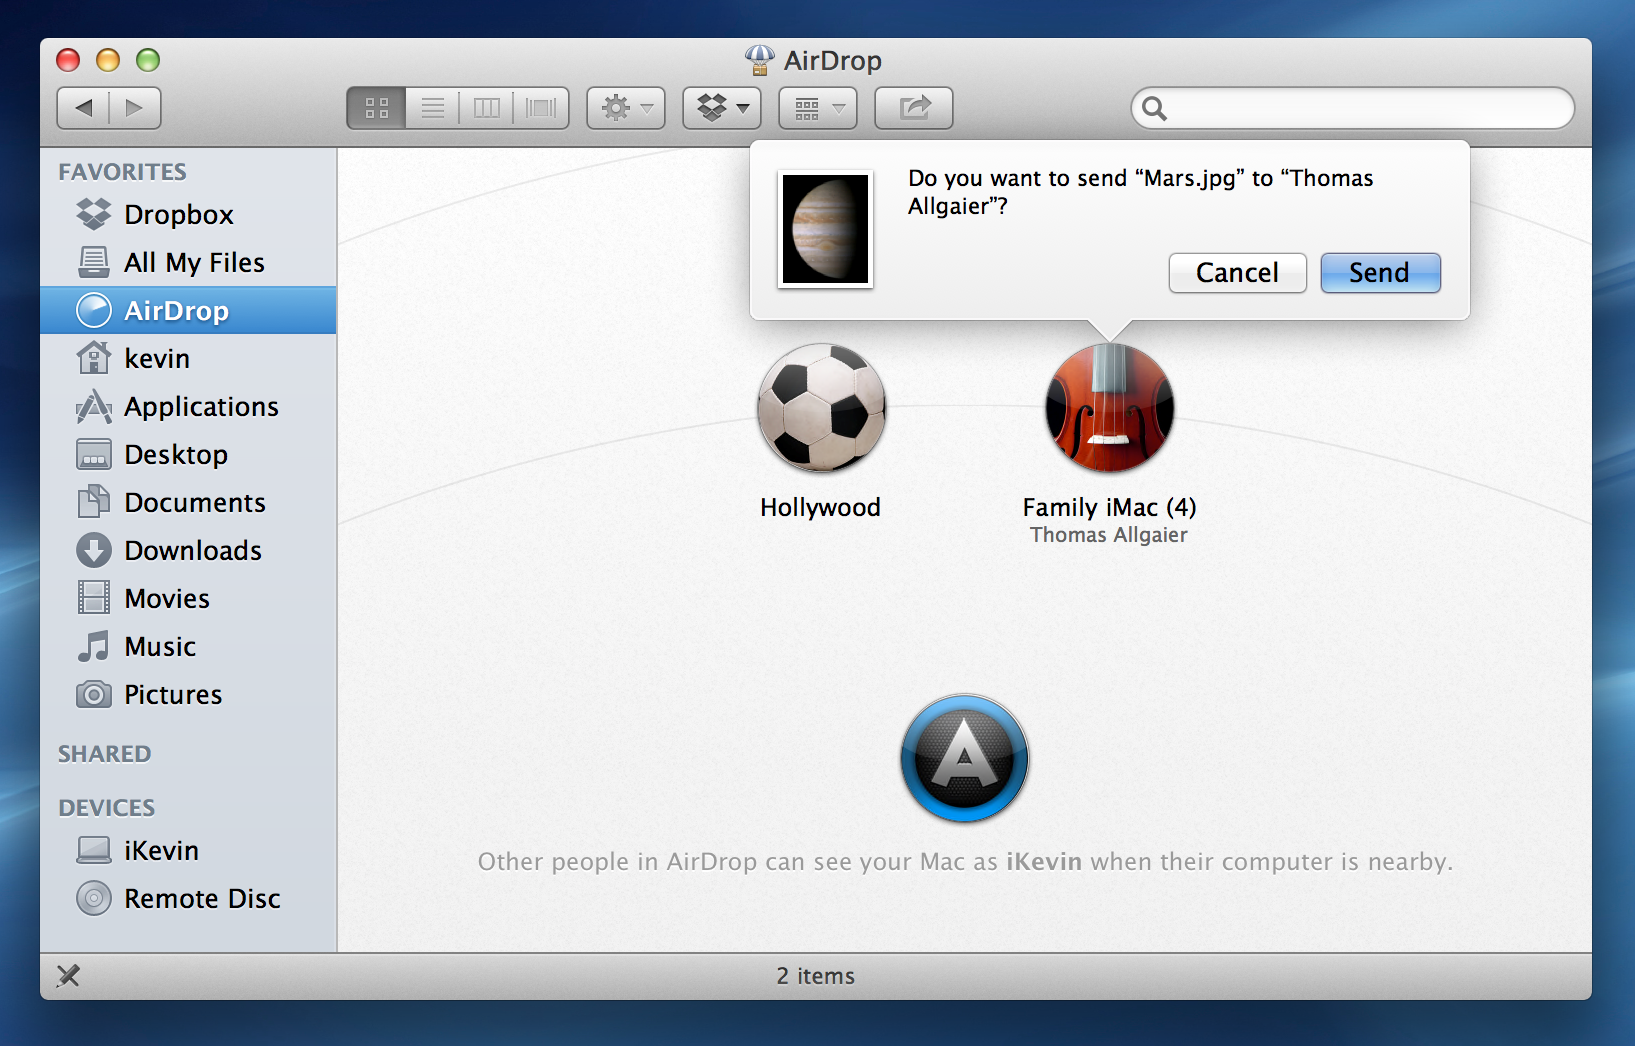Image resolution: width=1635 pixels, height=1046 pixels.
Task: Open the Arrange items dropdown
Action: 818,108
